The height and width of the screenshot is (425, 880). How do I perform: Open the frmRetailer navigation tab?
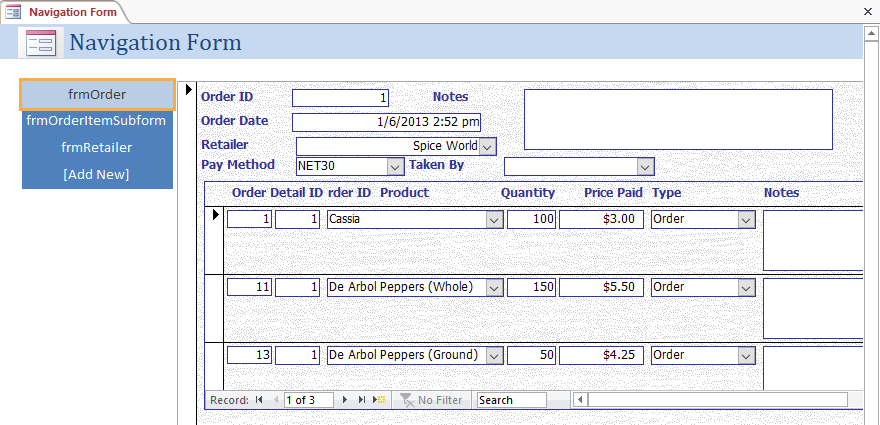coord(97,147)
